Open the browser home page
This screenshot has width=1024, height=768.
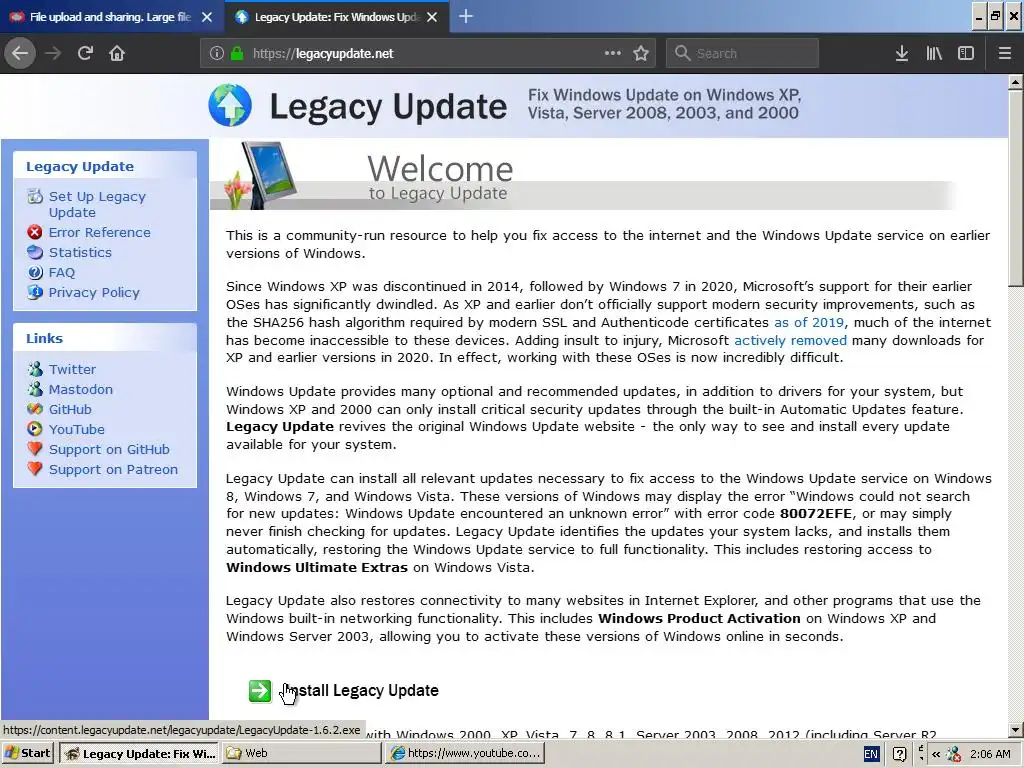(x=117, y=53)
